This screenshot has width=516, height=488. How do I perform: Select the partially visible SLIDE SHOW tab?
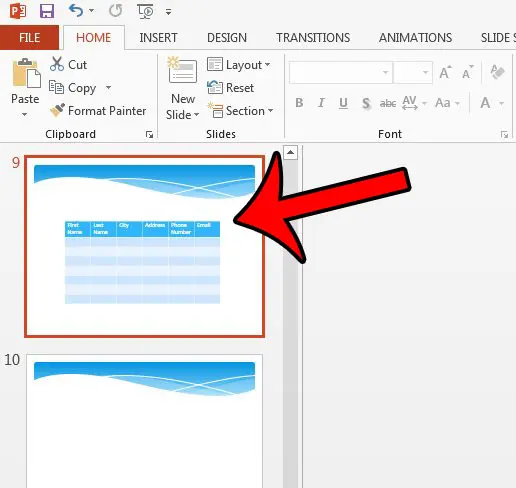coord(498,37)
